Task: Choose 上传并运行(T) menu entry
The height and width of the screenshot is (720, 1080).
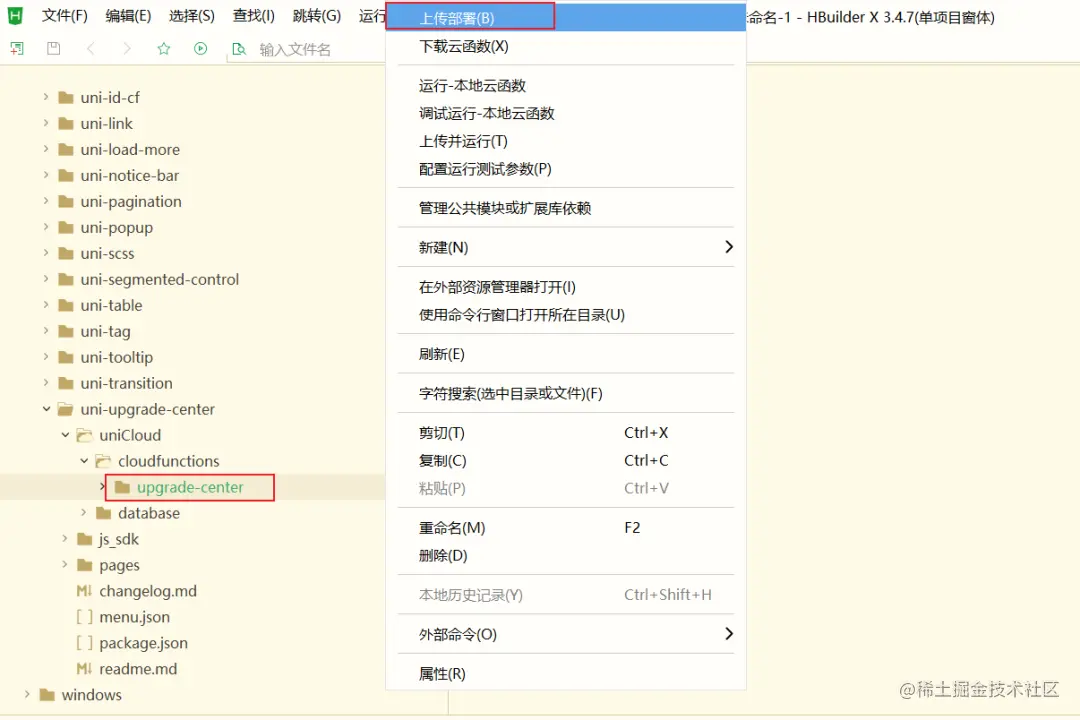Action: coord(566,141)
